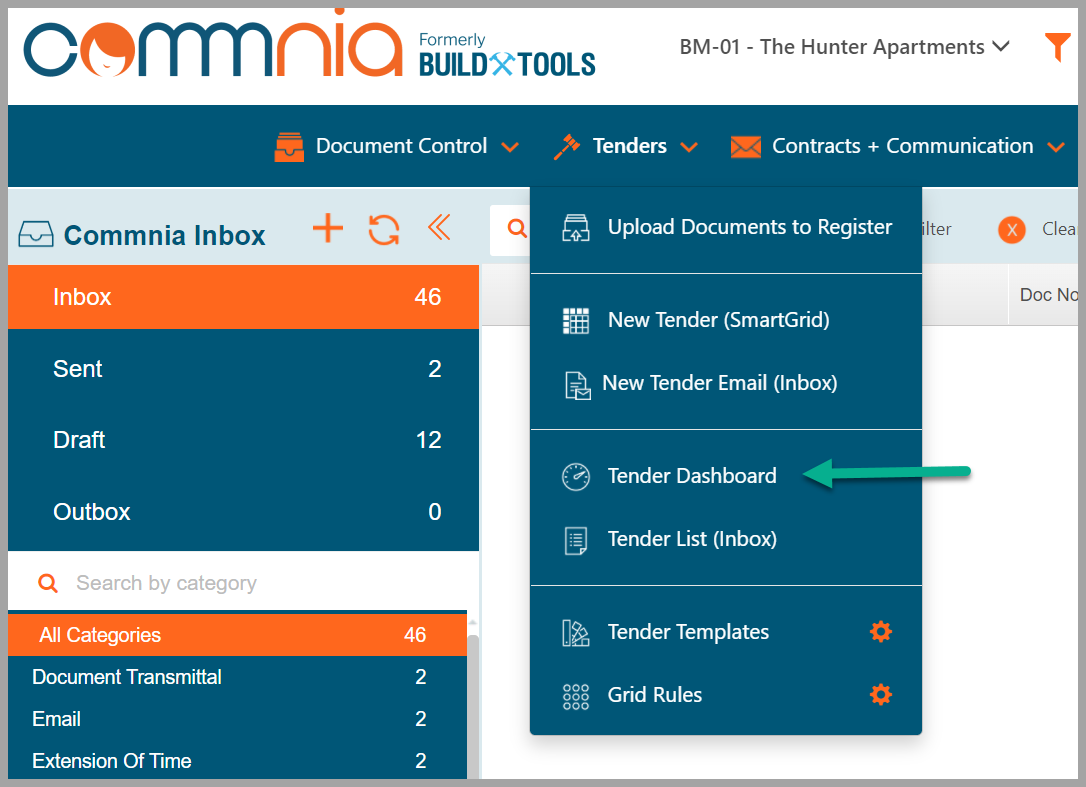Open Tender Dashboard

click(x=726, y=476)
